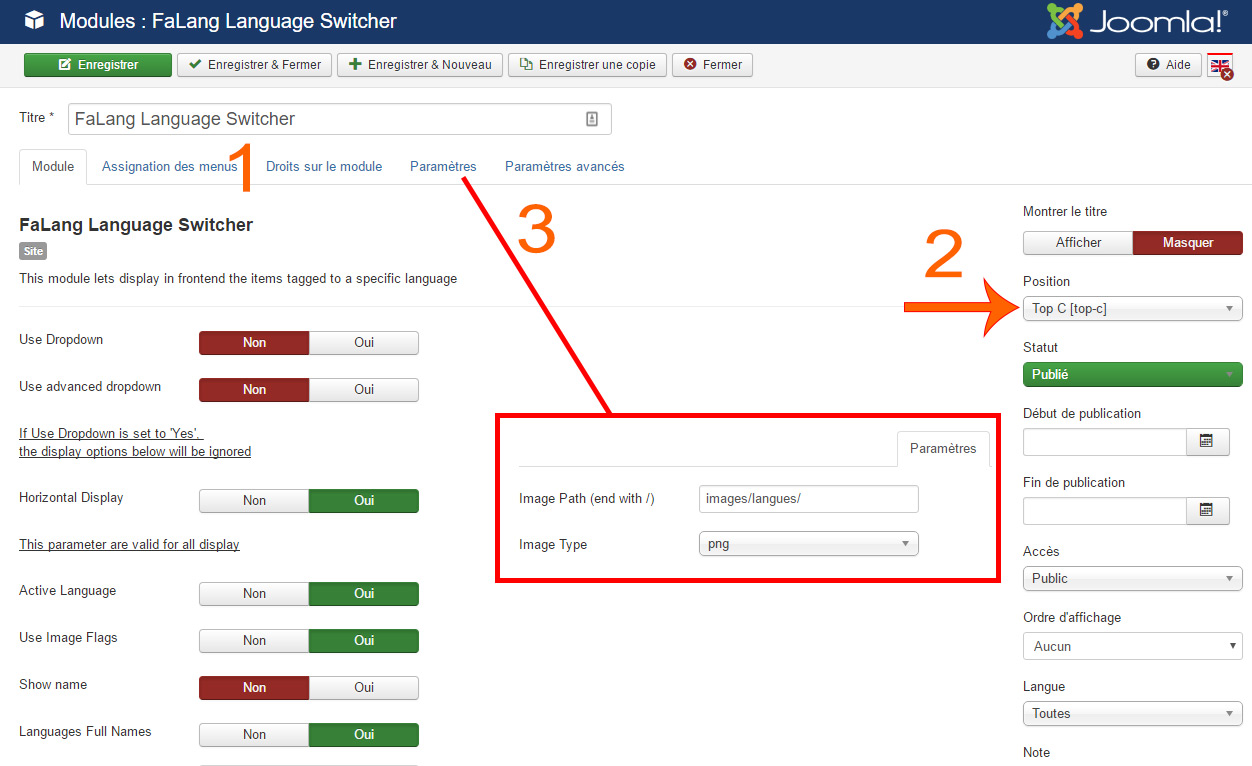
Task: Switch to the Module tab
Action: 53,167
